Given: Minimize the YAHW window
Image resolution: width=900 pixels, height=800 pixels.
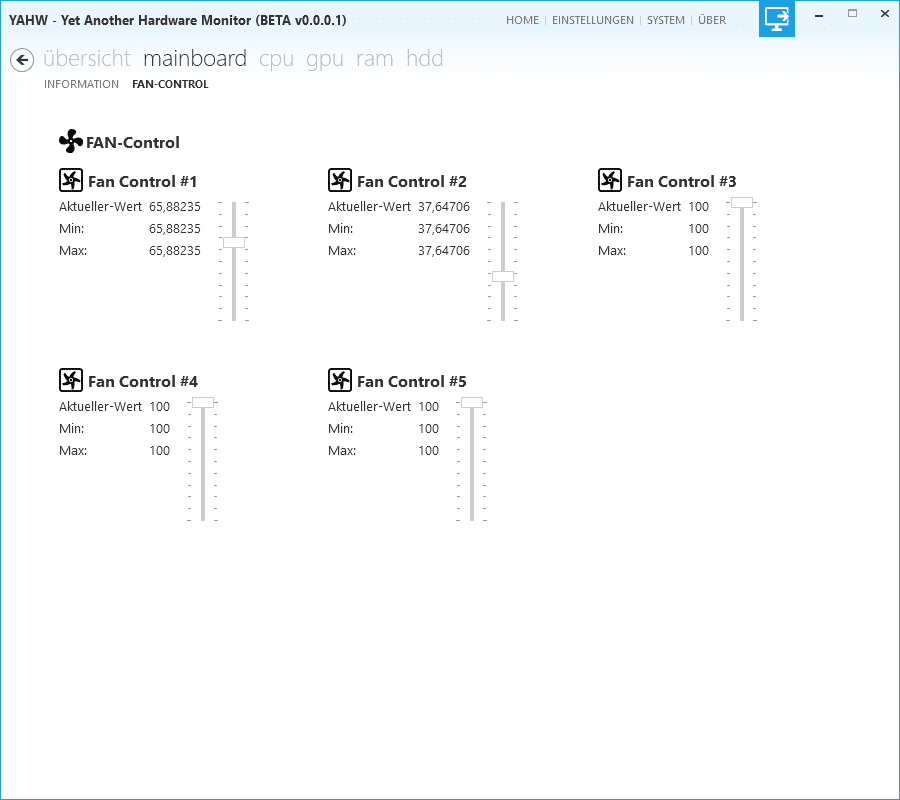Looking at the screenshot, I should point(819,15).
